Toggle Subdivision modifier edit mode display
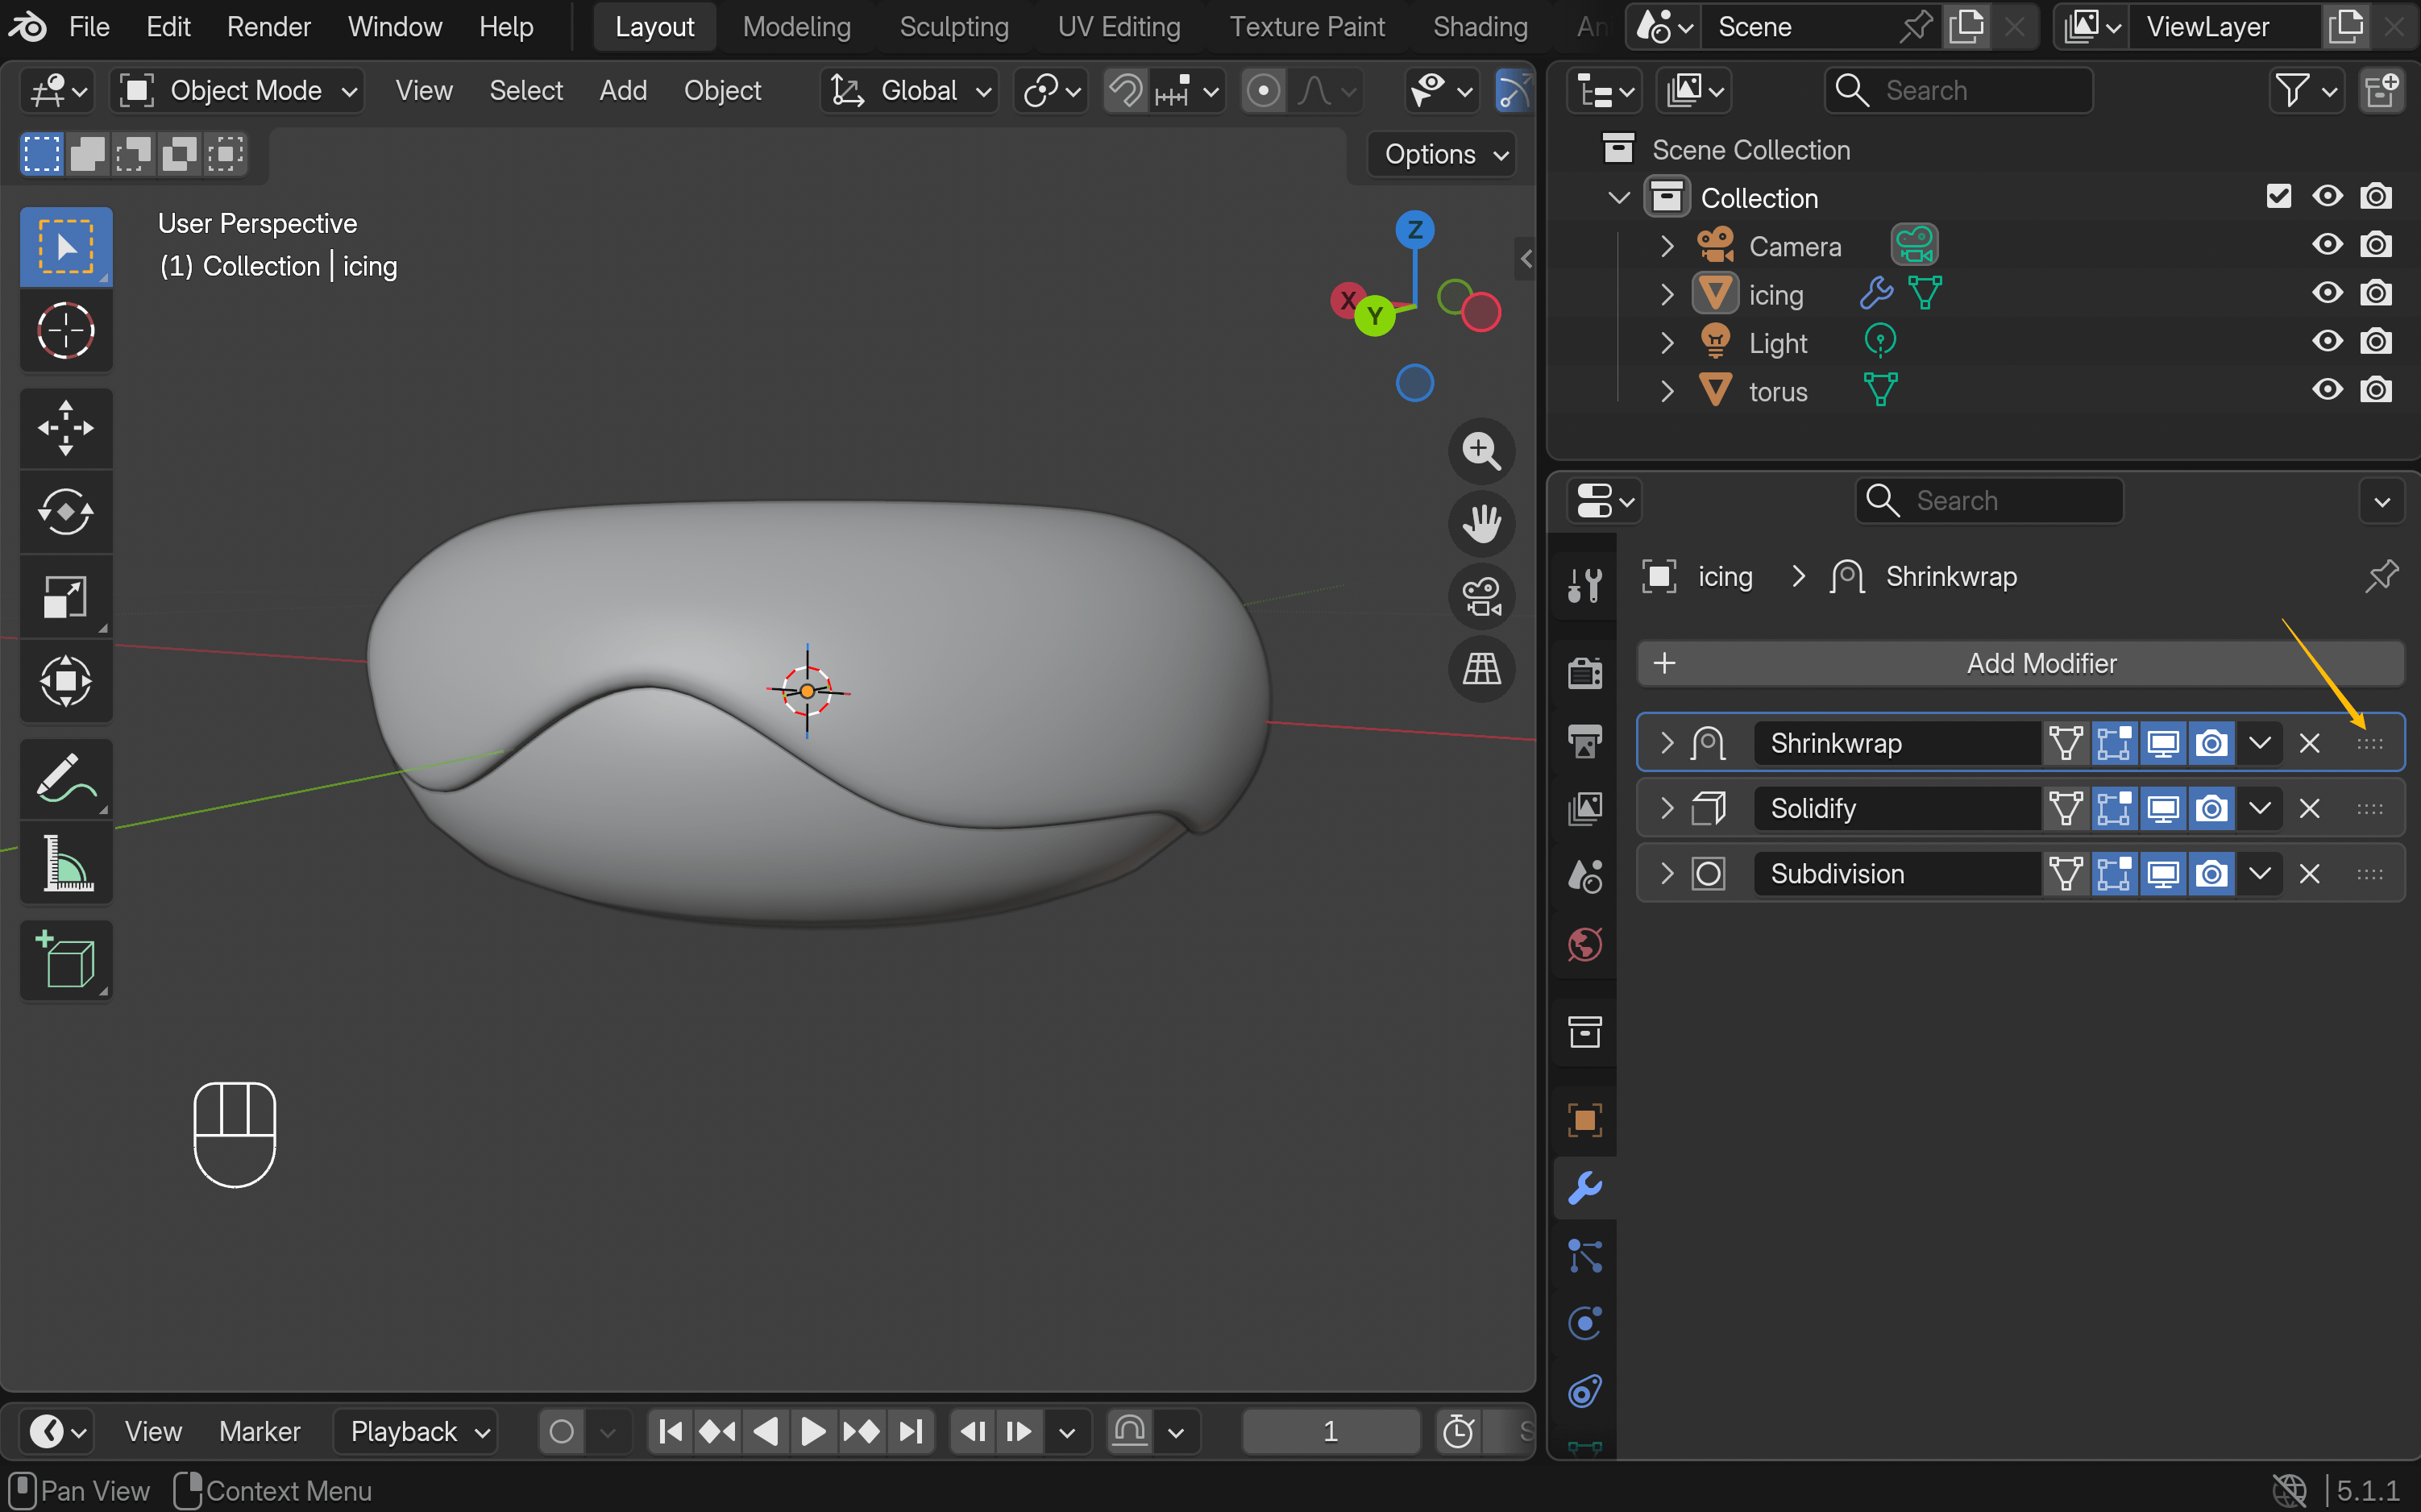This screenshot has height=1512, width=2421. [2113, 874]
